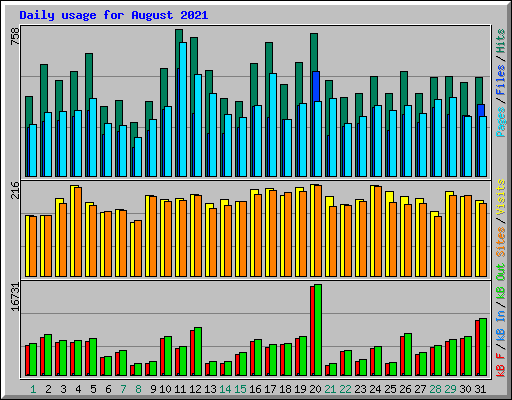Click the 'Files' legend word

point(501,79)
